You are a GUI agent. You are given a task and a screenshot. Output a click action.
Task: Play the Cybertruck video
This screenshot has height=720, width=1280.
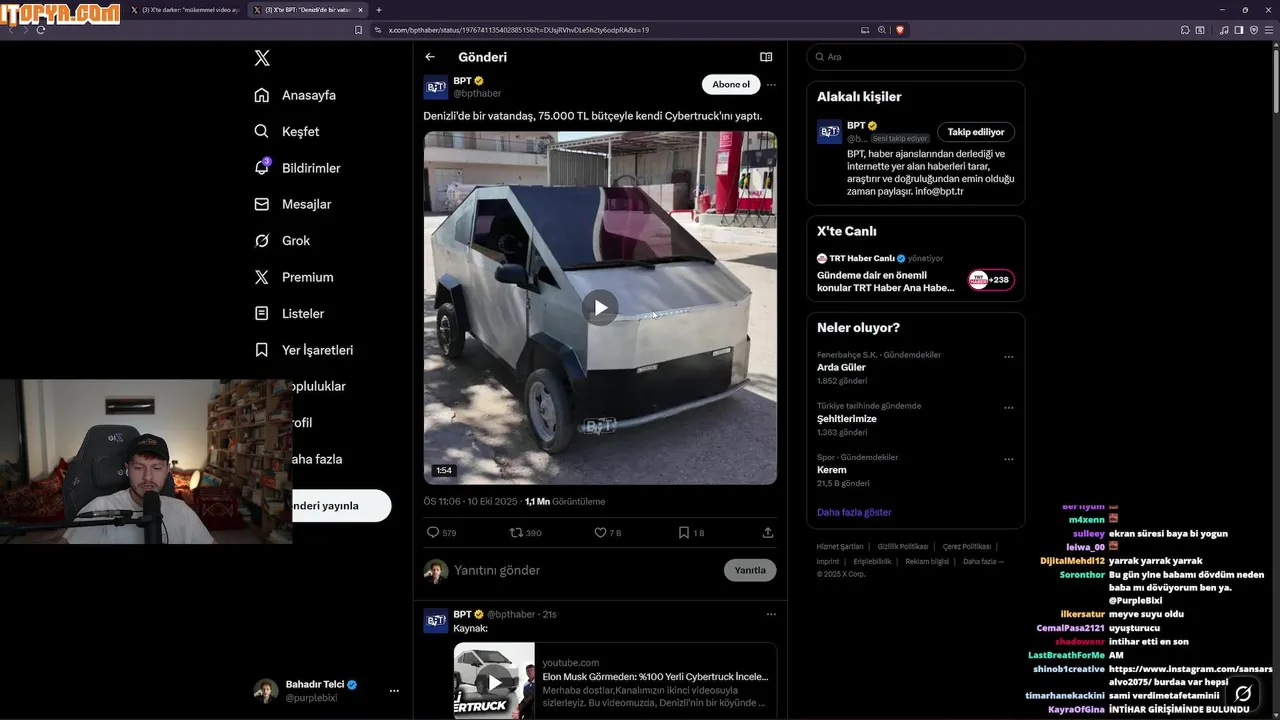600,308
